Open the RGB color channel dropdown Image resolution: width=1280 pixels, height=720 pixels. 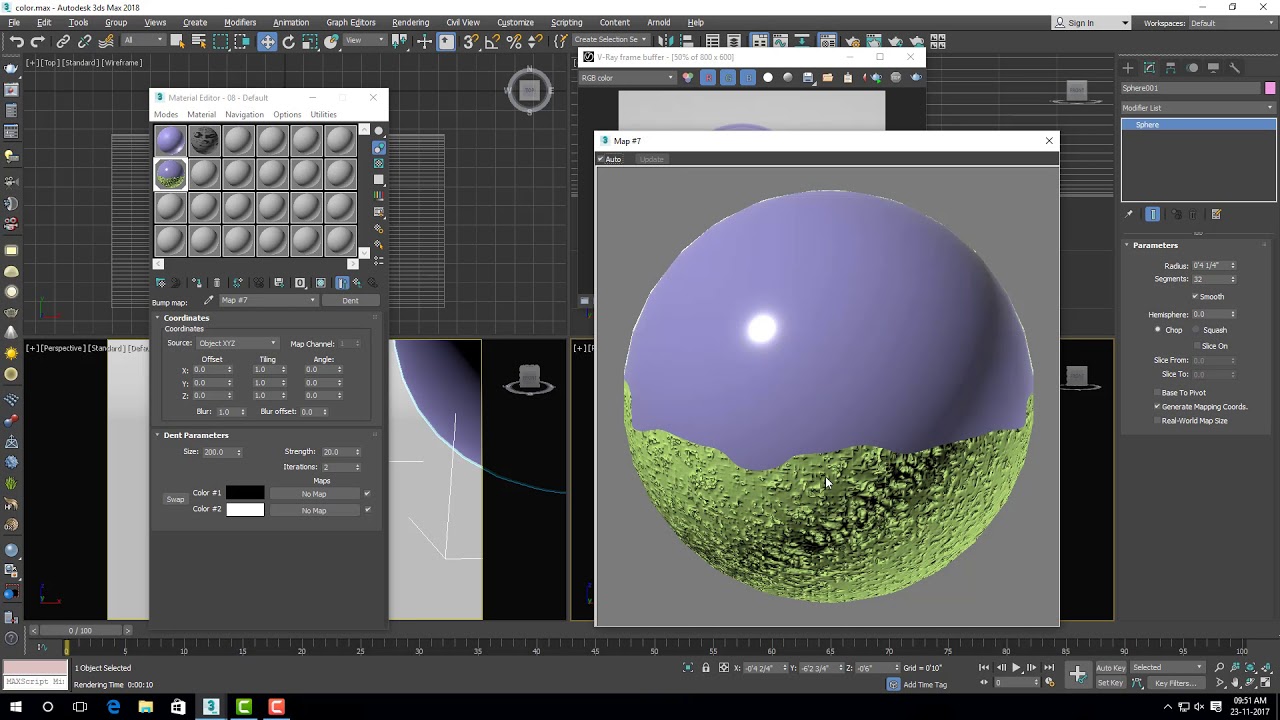[x=627, y=77]
